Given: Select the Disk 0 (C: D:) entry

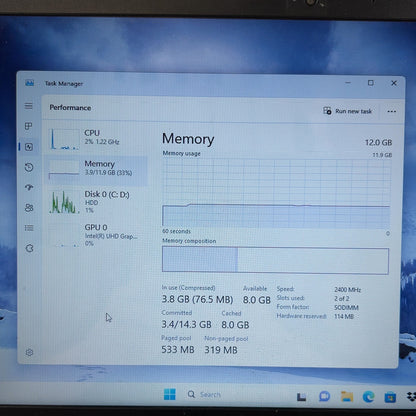Looking at the screenshot, I should click(96, 201).
